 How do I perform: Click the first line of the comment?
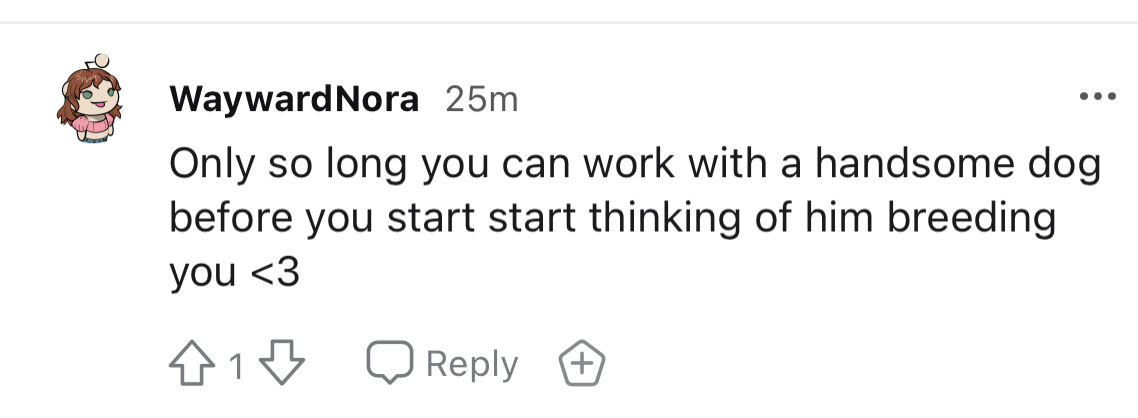[x=635, y=165]
